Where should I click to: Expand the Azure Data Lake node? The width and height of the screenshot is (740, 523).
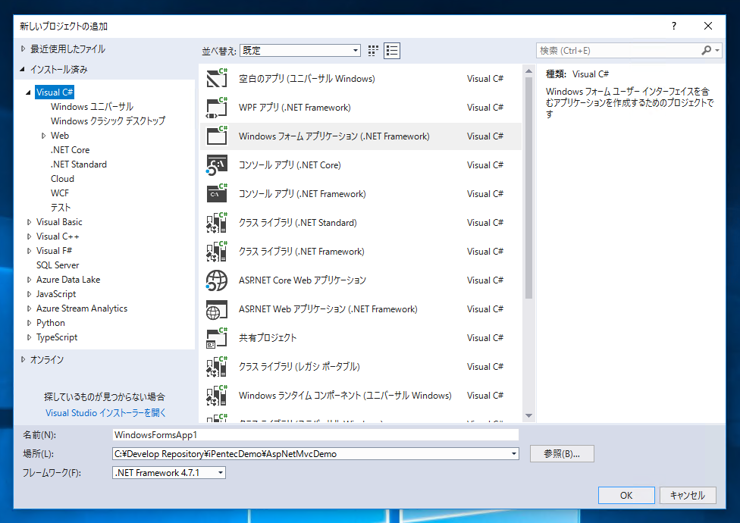(29, 279)
